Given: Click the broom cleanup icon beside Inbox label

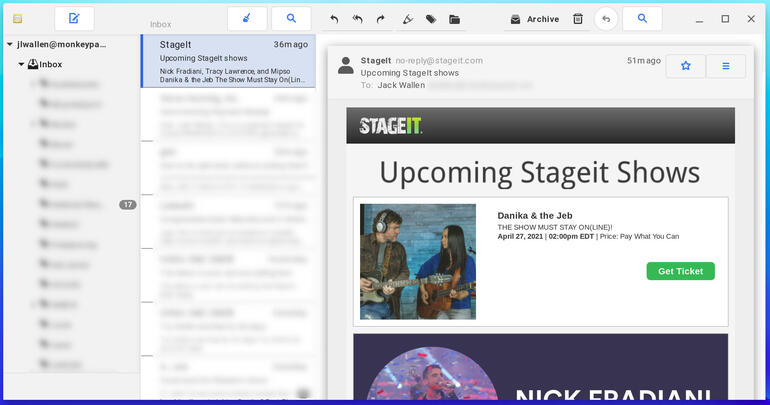Looking at the screenshot, I should pos(247,19).
